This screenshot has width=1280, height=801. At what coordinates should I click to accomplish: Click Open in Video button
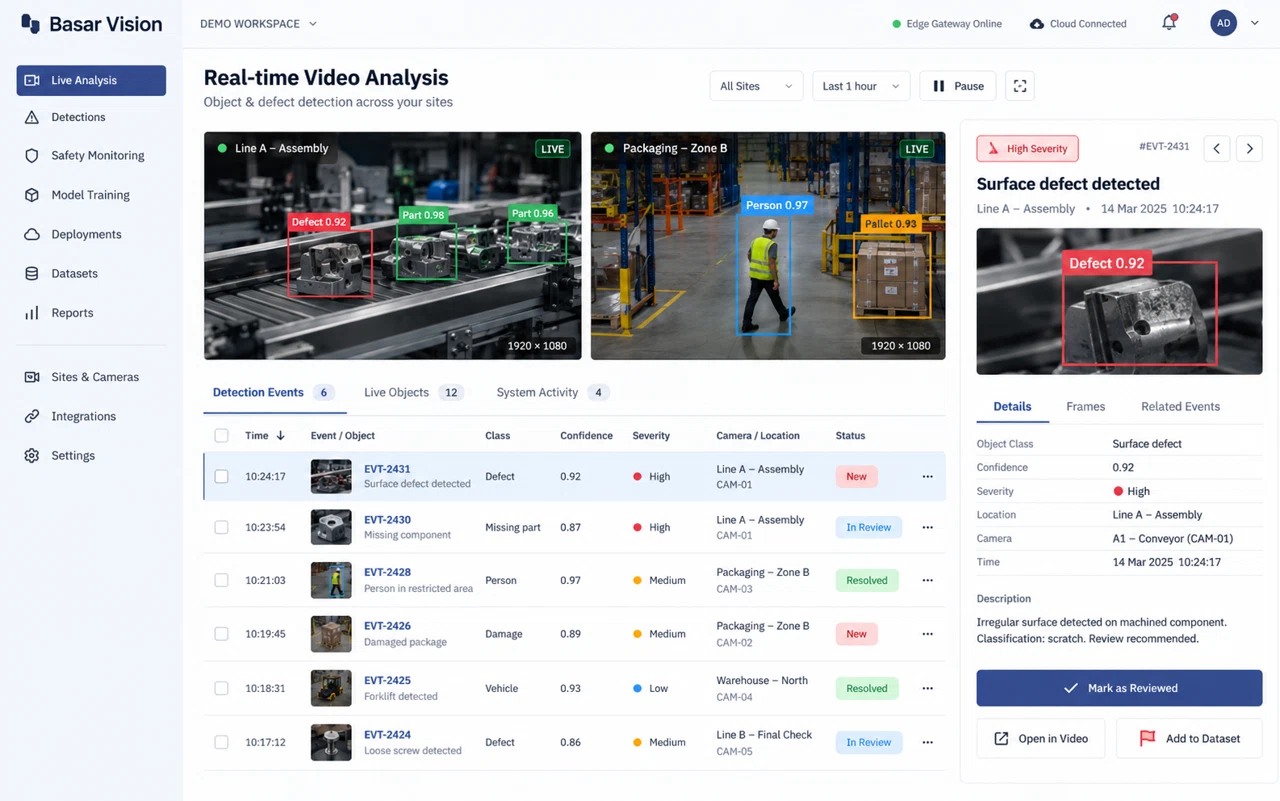(1041, 738)
